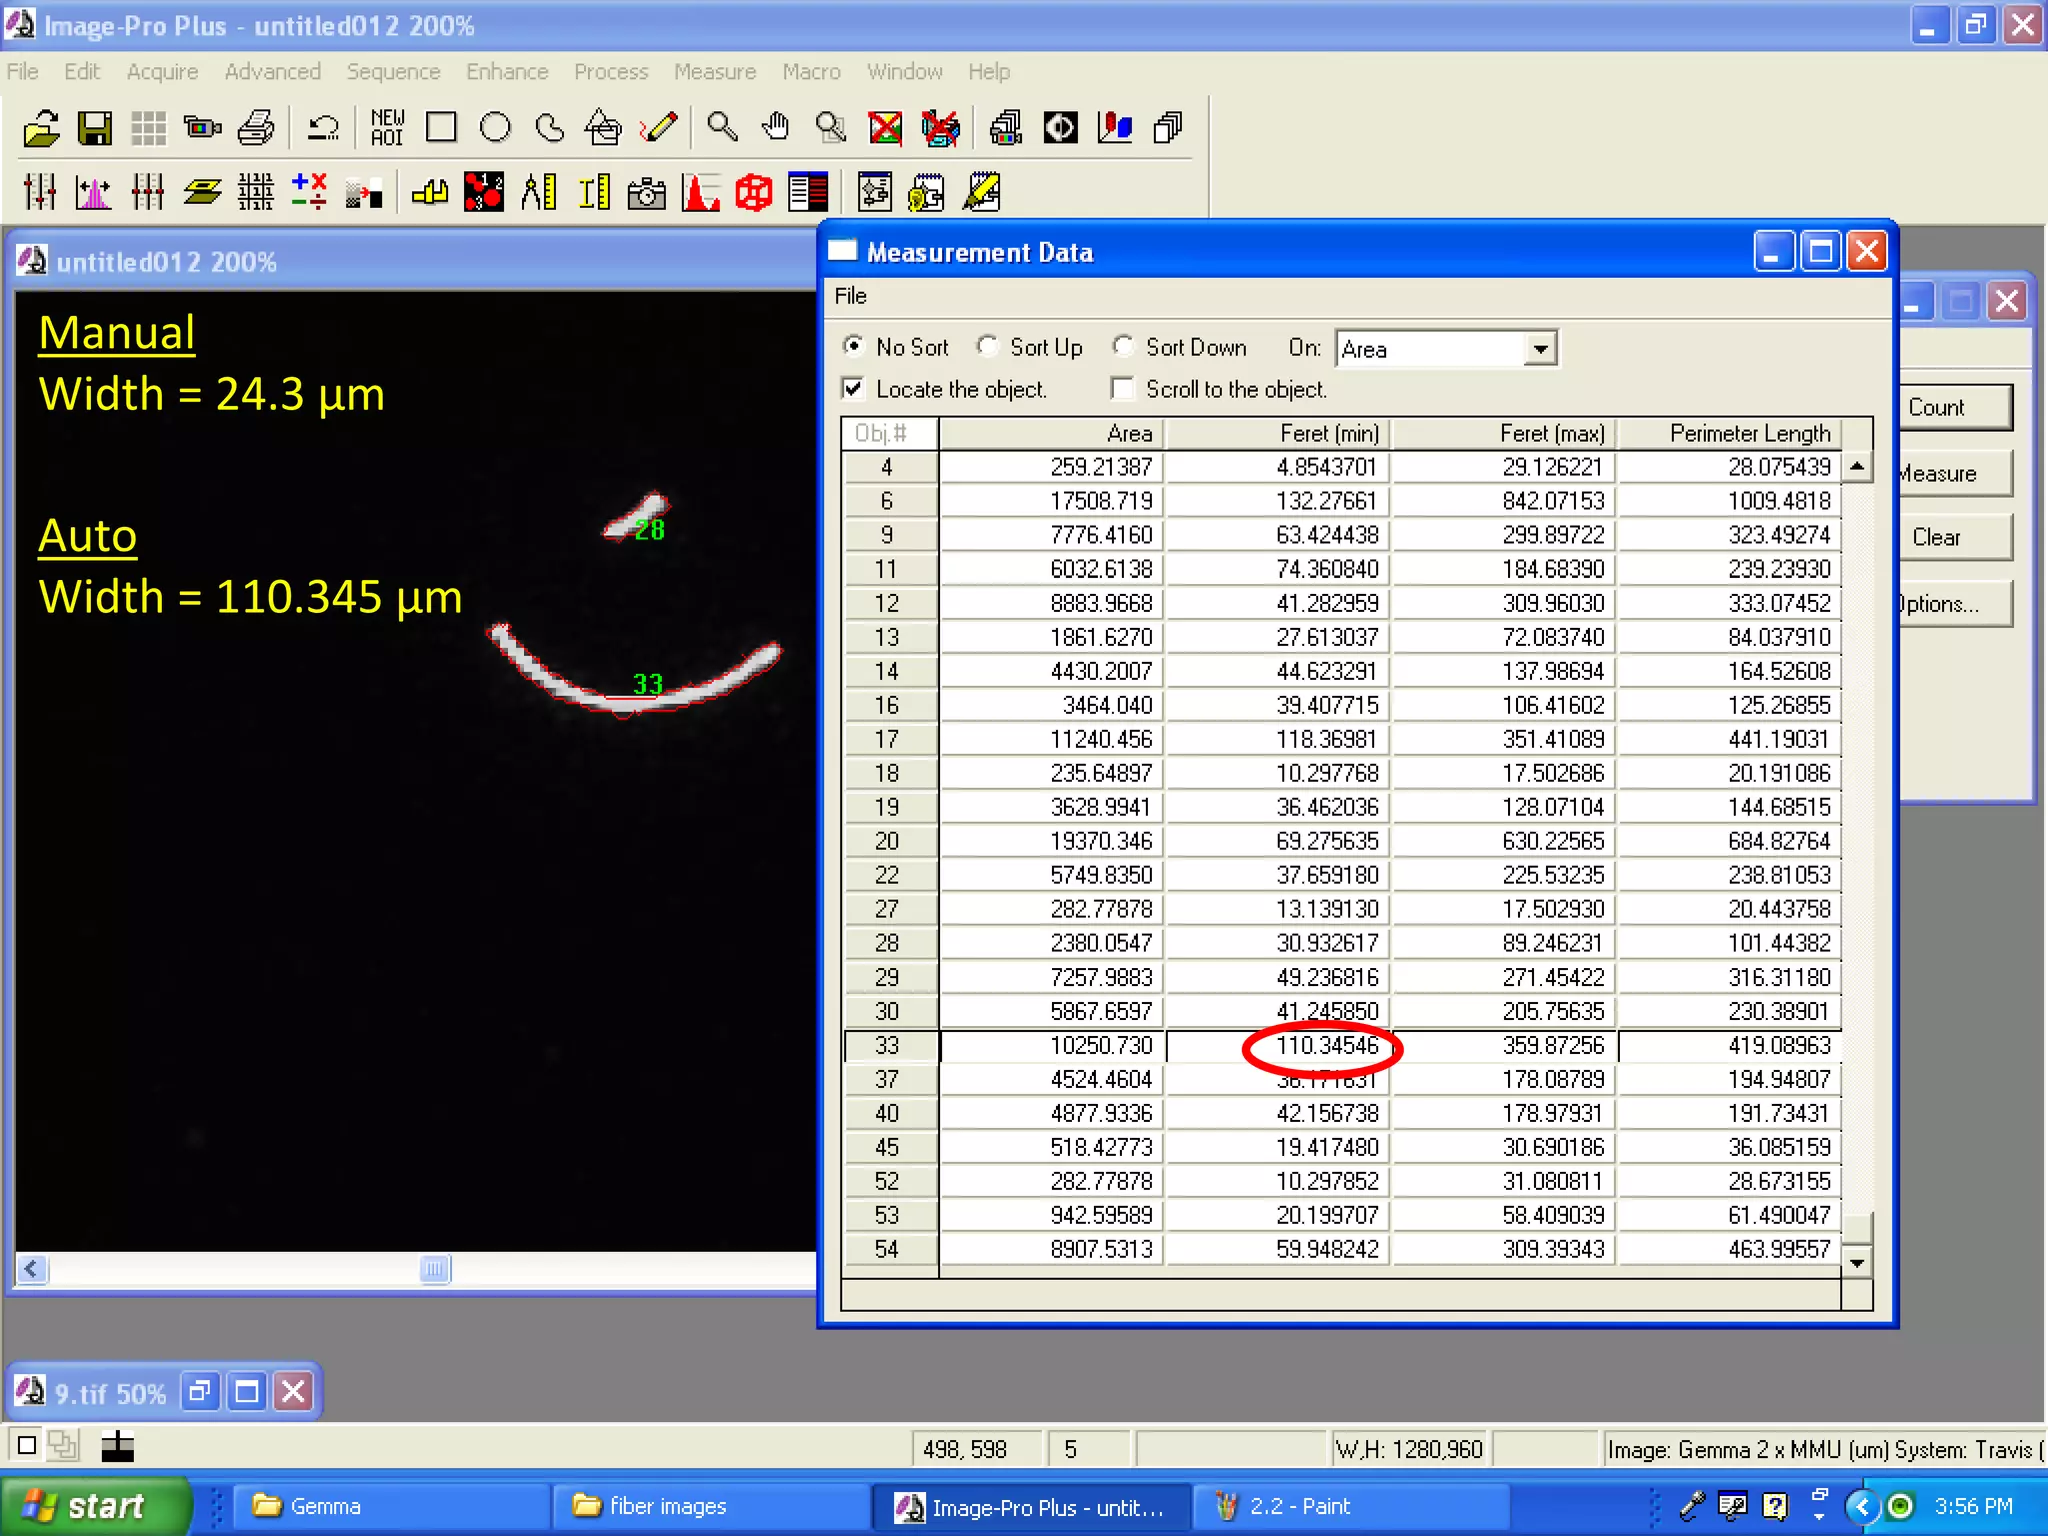Image resolution: width=2048 pixels, height=1536 pixels.
Task: Restore the minimized 9.tif 50% window
Action: (x=200, y=1392)
